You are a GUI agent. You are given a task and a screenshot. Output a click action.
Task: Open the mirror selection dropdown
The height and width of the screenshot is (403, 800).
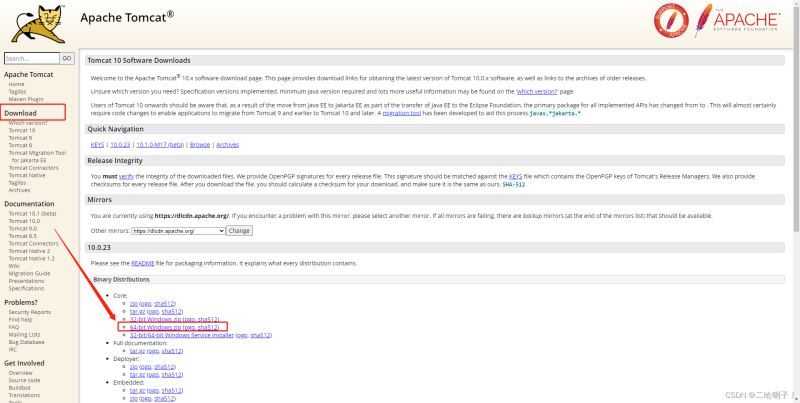point(178,230)
